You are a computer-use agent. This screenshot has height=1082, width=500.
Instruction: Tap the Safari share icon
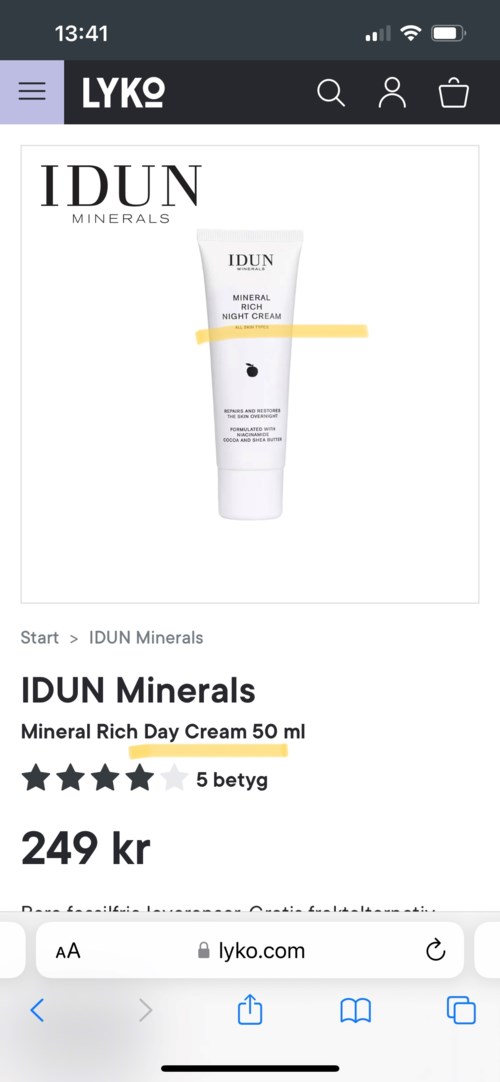[250, 1010]
